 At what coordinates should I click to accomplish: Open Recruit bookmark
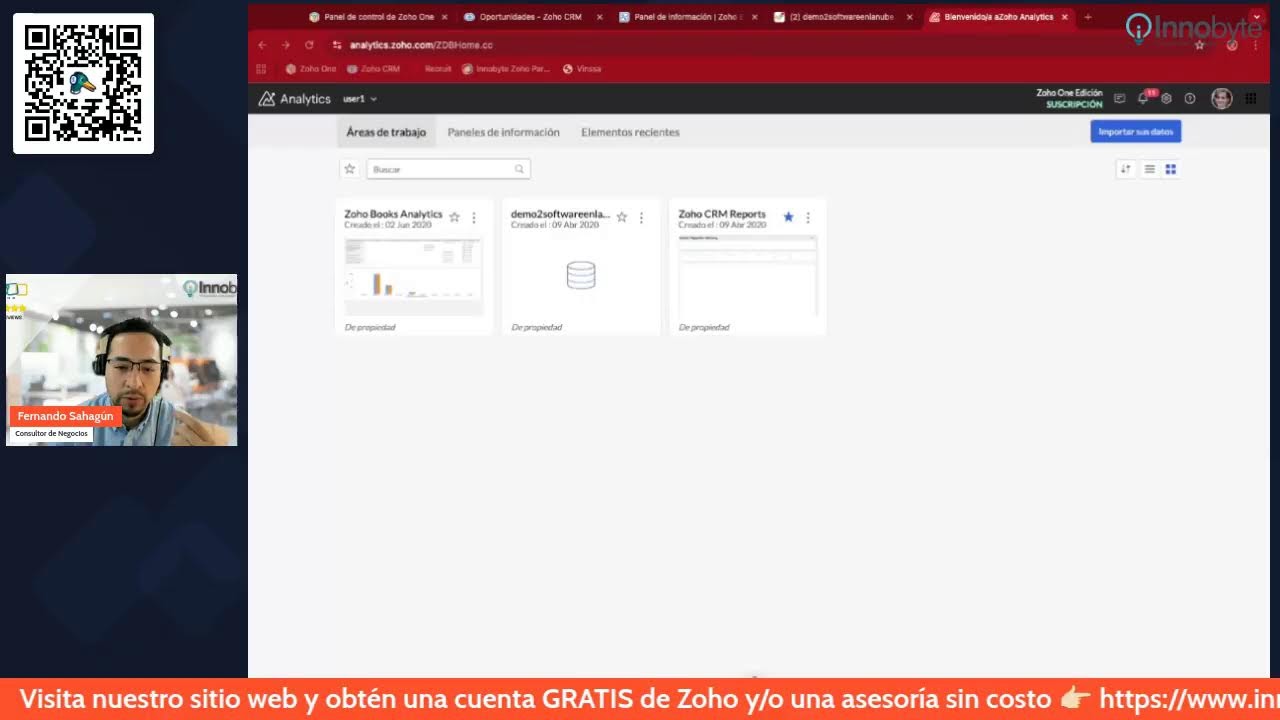[438, 69]
